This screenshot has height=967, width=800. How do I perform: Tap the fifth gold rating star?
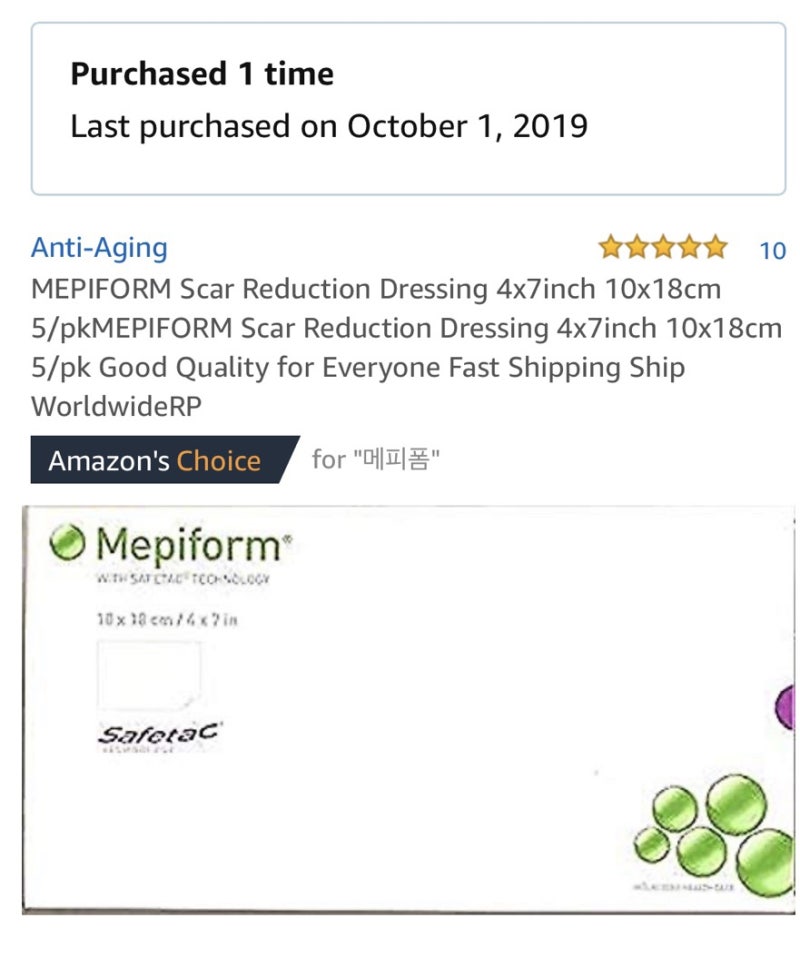(716, 247)
